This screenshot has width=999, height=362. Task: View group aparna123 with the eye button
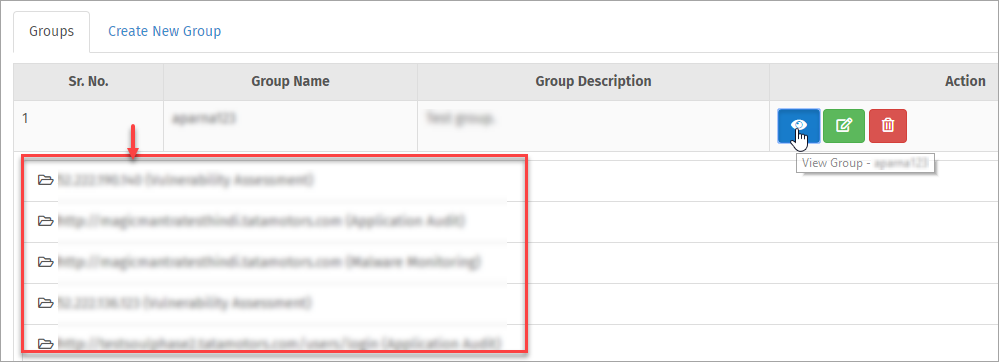pyautogui.click(x=798, y=126)
